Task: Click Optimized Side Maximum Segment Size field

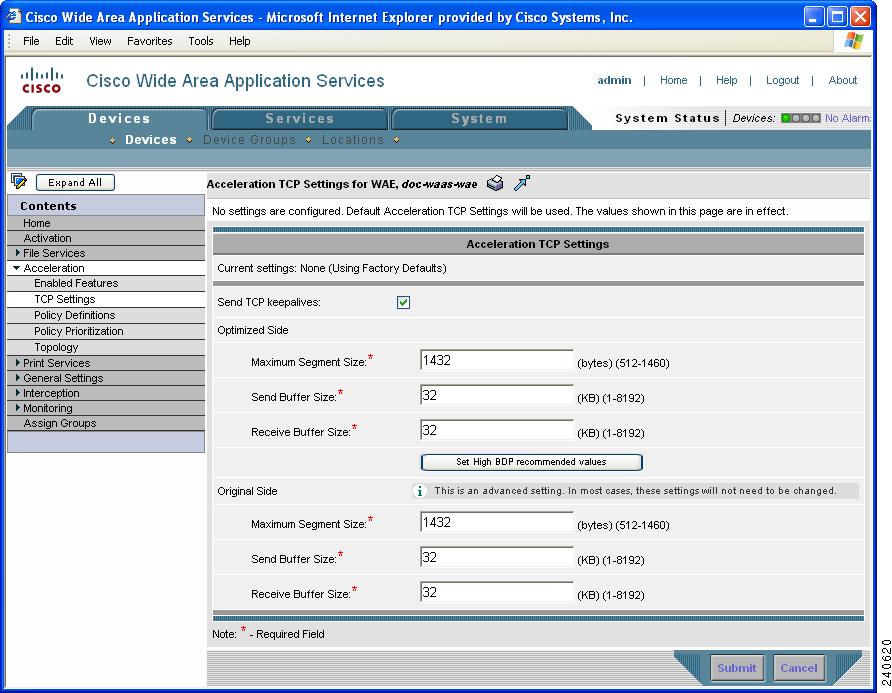Action: click(497, 360)
